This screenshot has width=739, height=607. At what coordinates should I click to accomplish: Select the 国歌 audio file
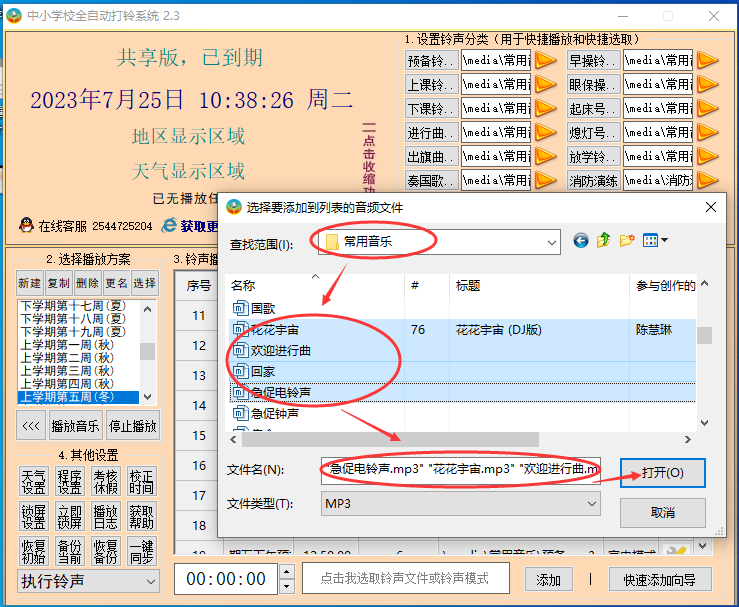click(x=262, y=309)
